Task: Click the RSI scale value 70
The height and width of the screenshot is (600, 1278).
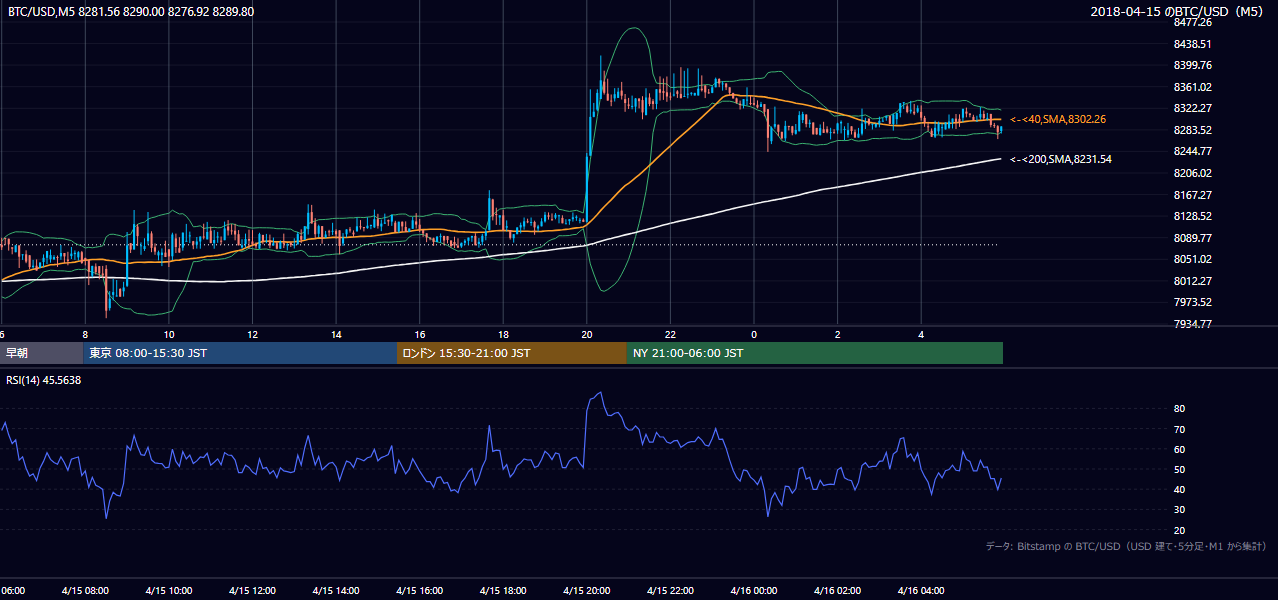Action: click(1179, 429)
